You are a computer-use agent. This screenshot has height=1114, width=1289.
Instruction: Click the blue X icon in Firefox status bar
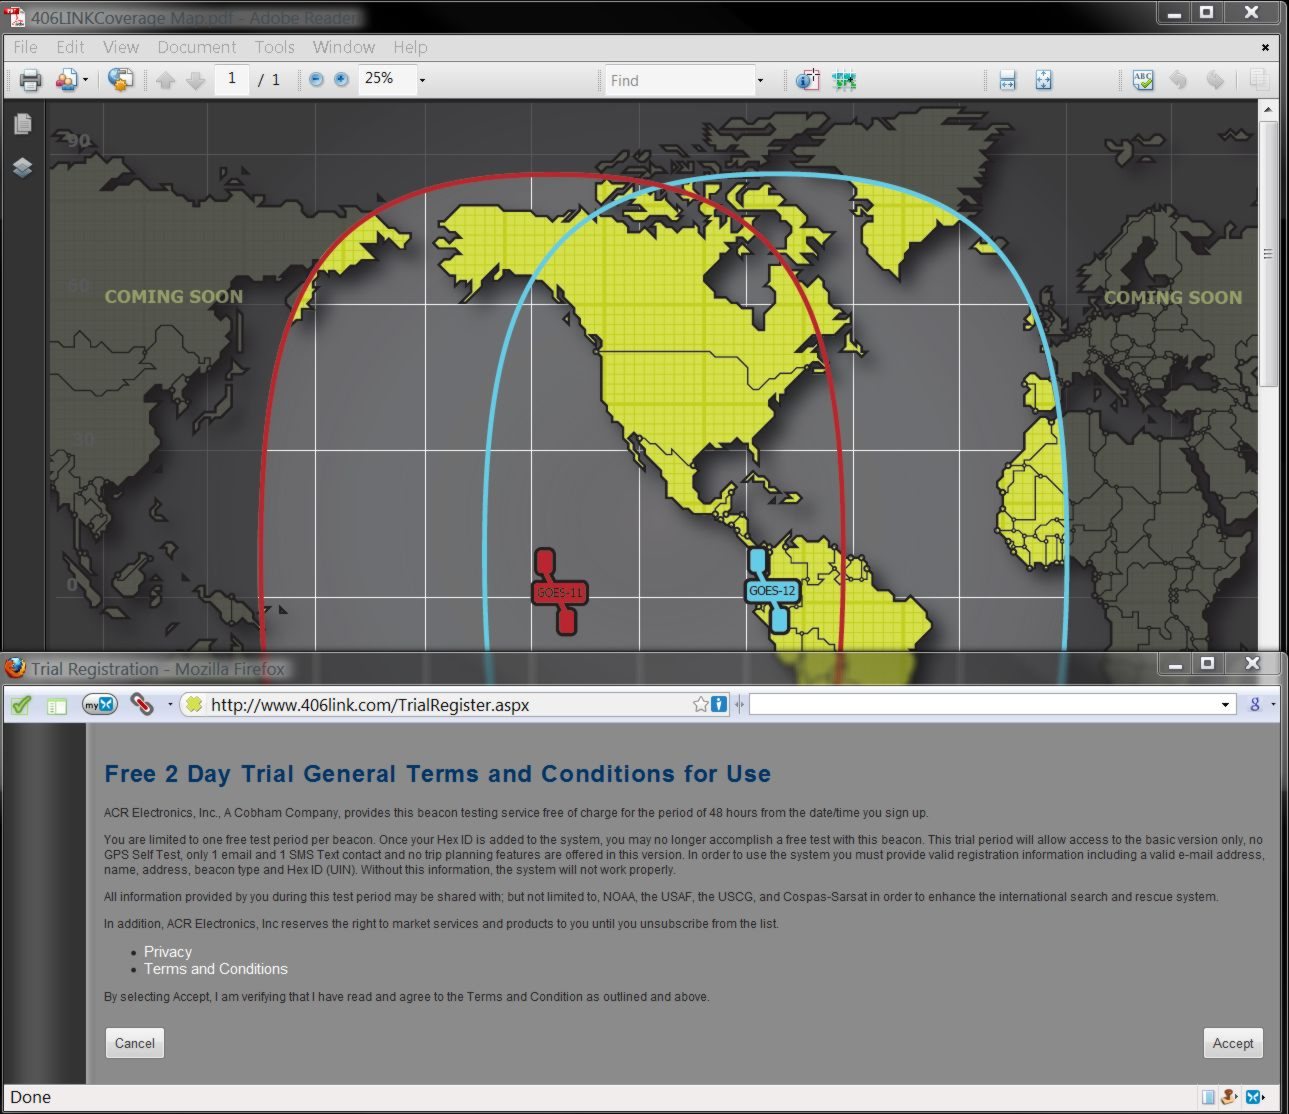point(1255,1097)
